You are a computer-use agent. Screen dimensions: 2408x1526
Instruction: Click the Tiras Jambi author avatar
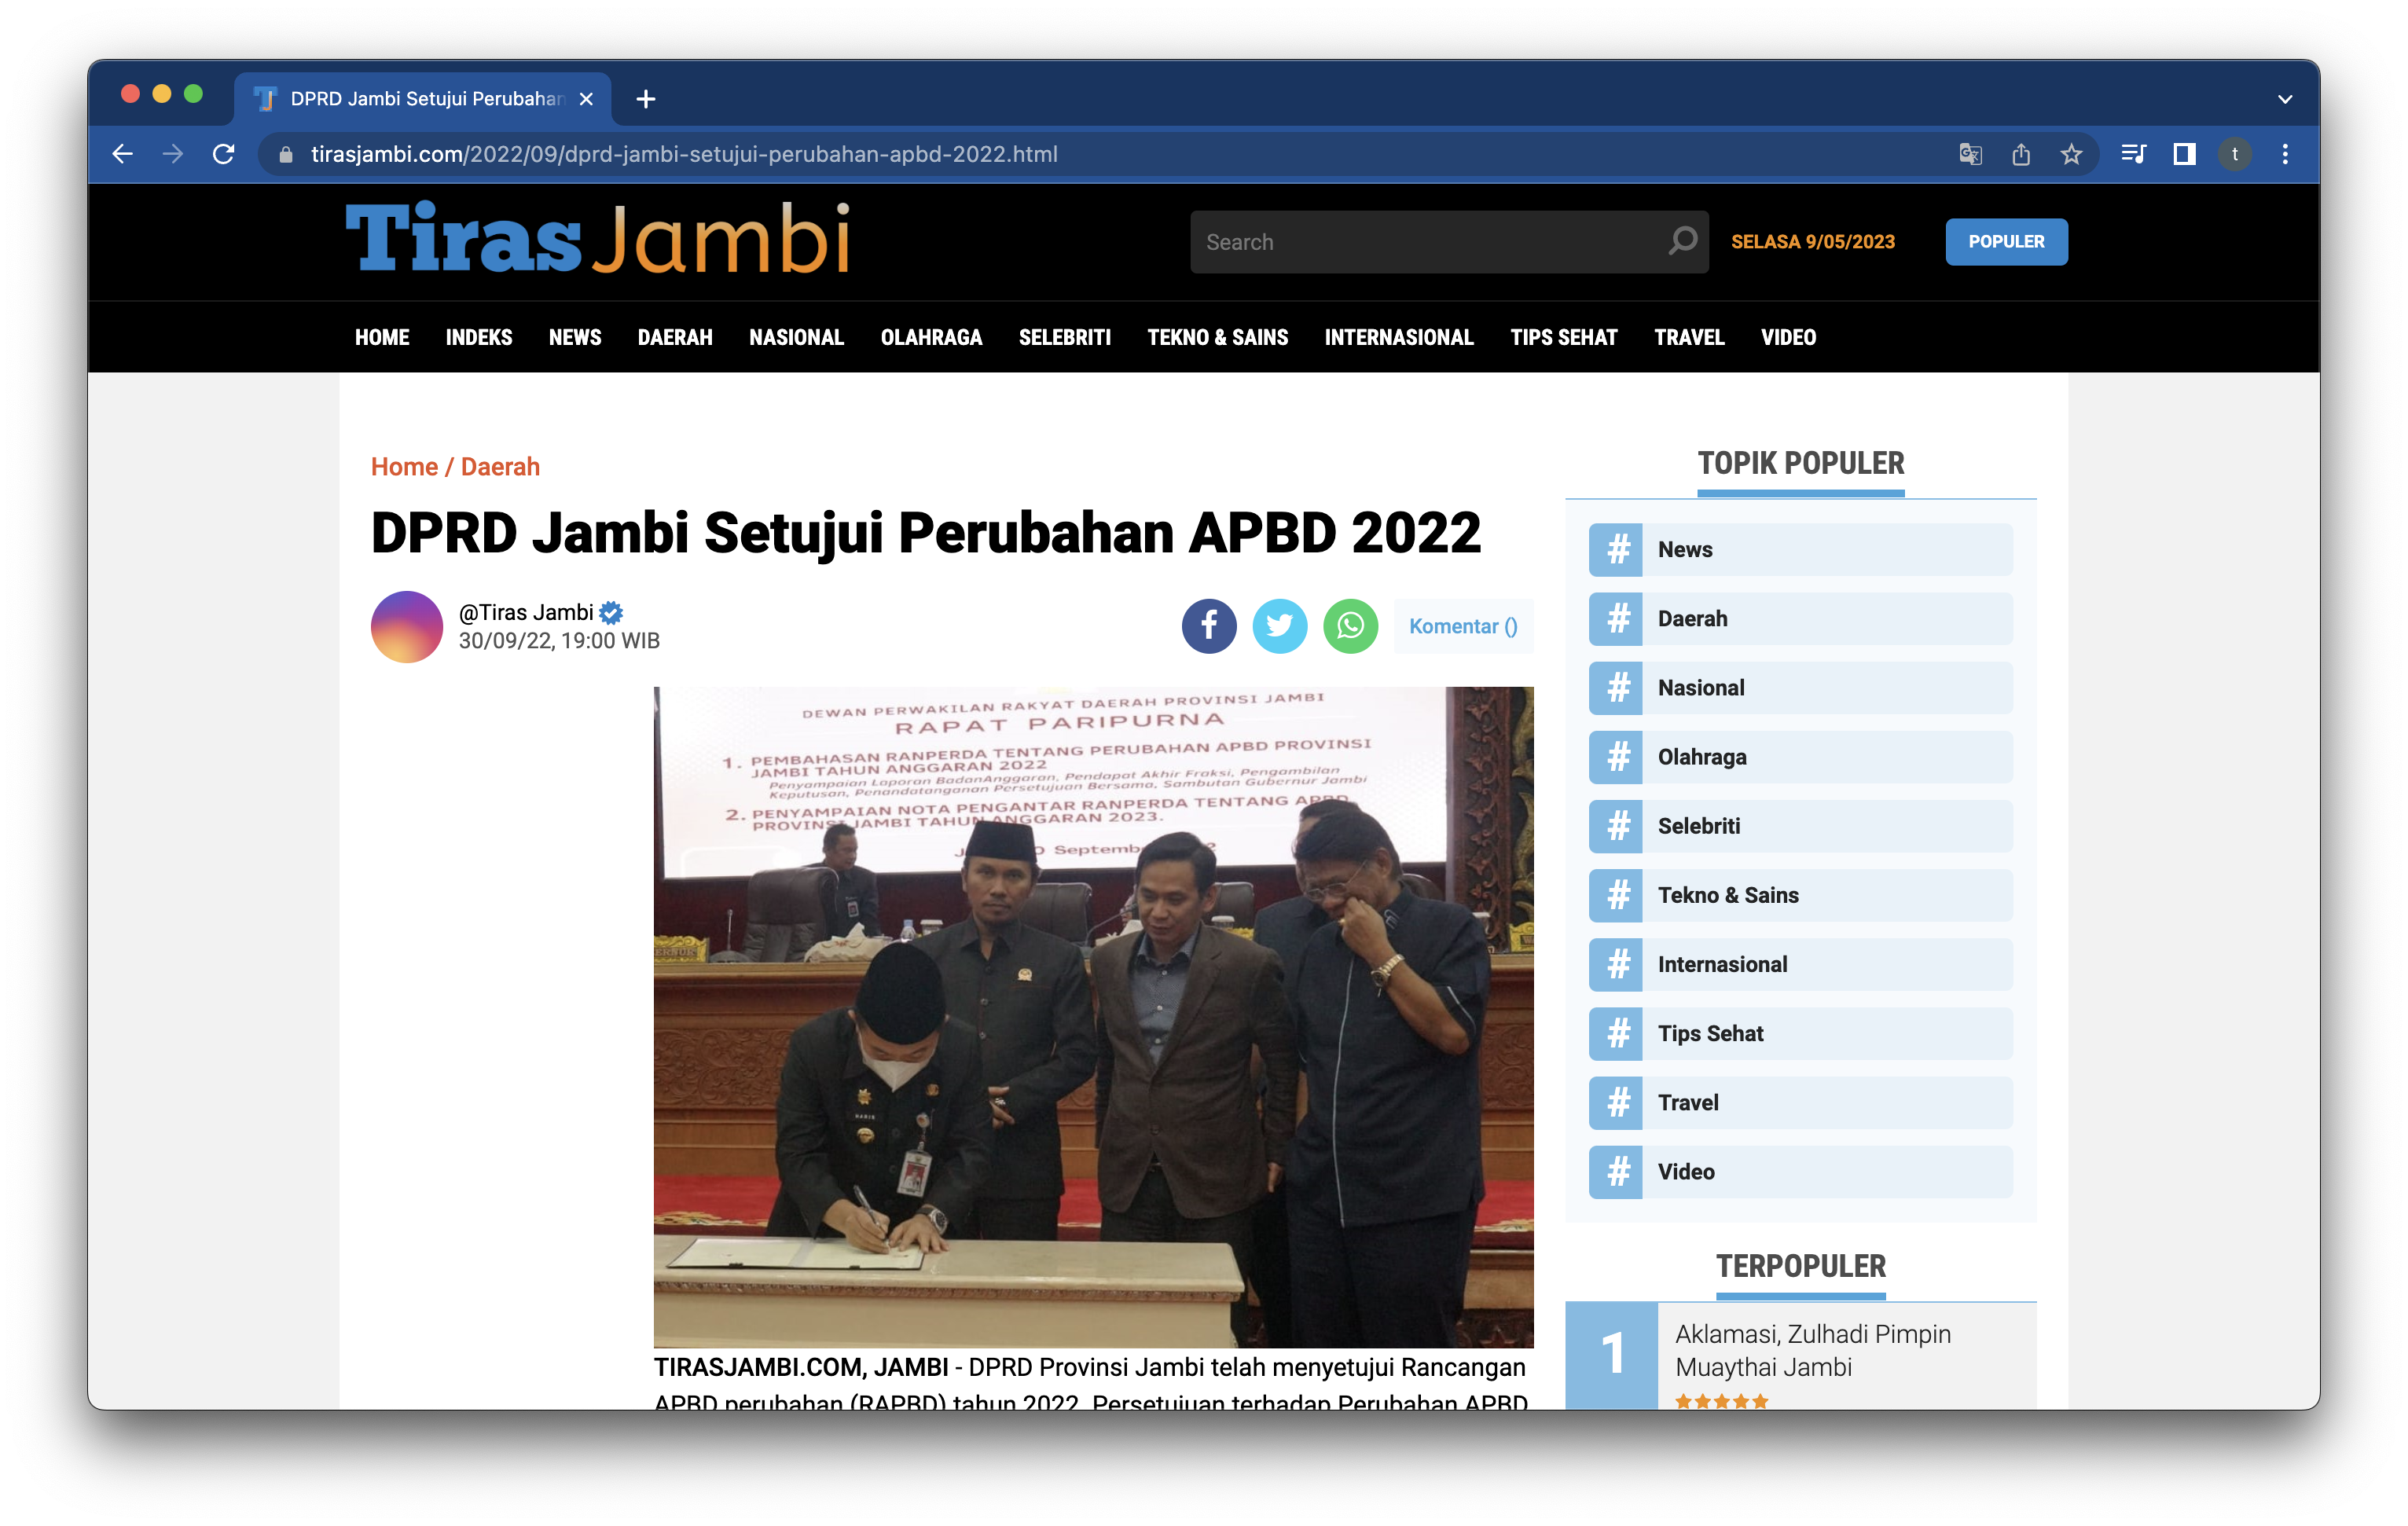point(406,626)
